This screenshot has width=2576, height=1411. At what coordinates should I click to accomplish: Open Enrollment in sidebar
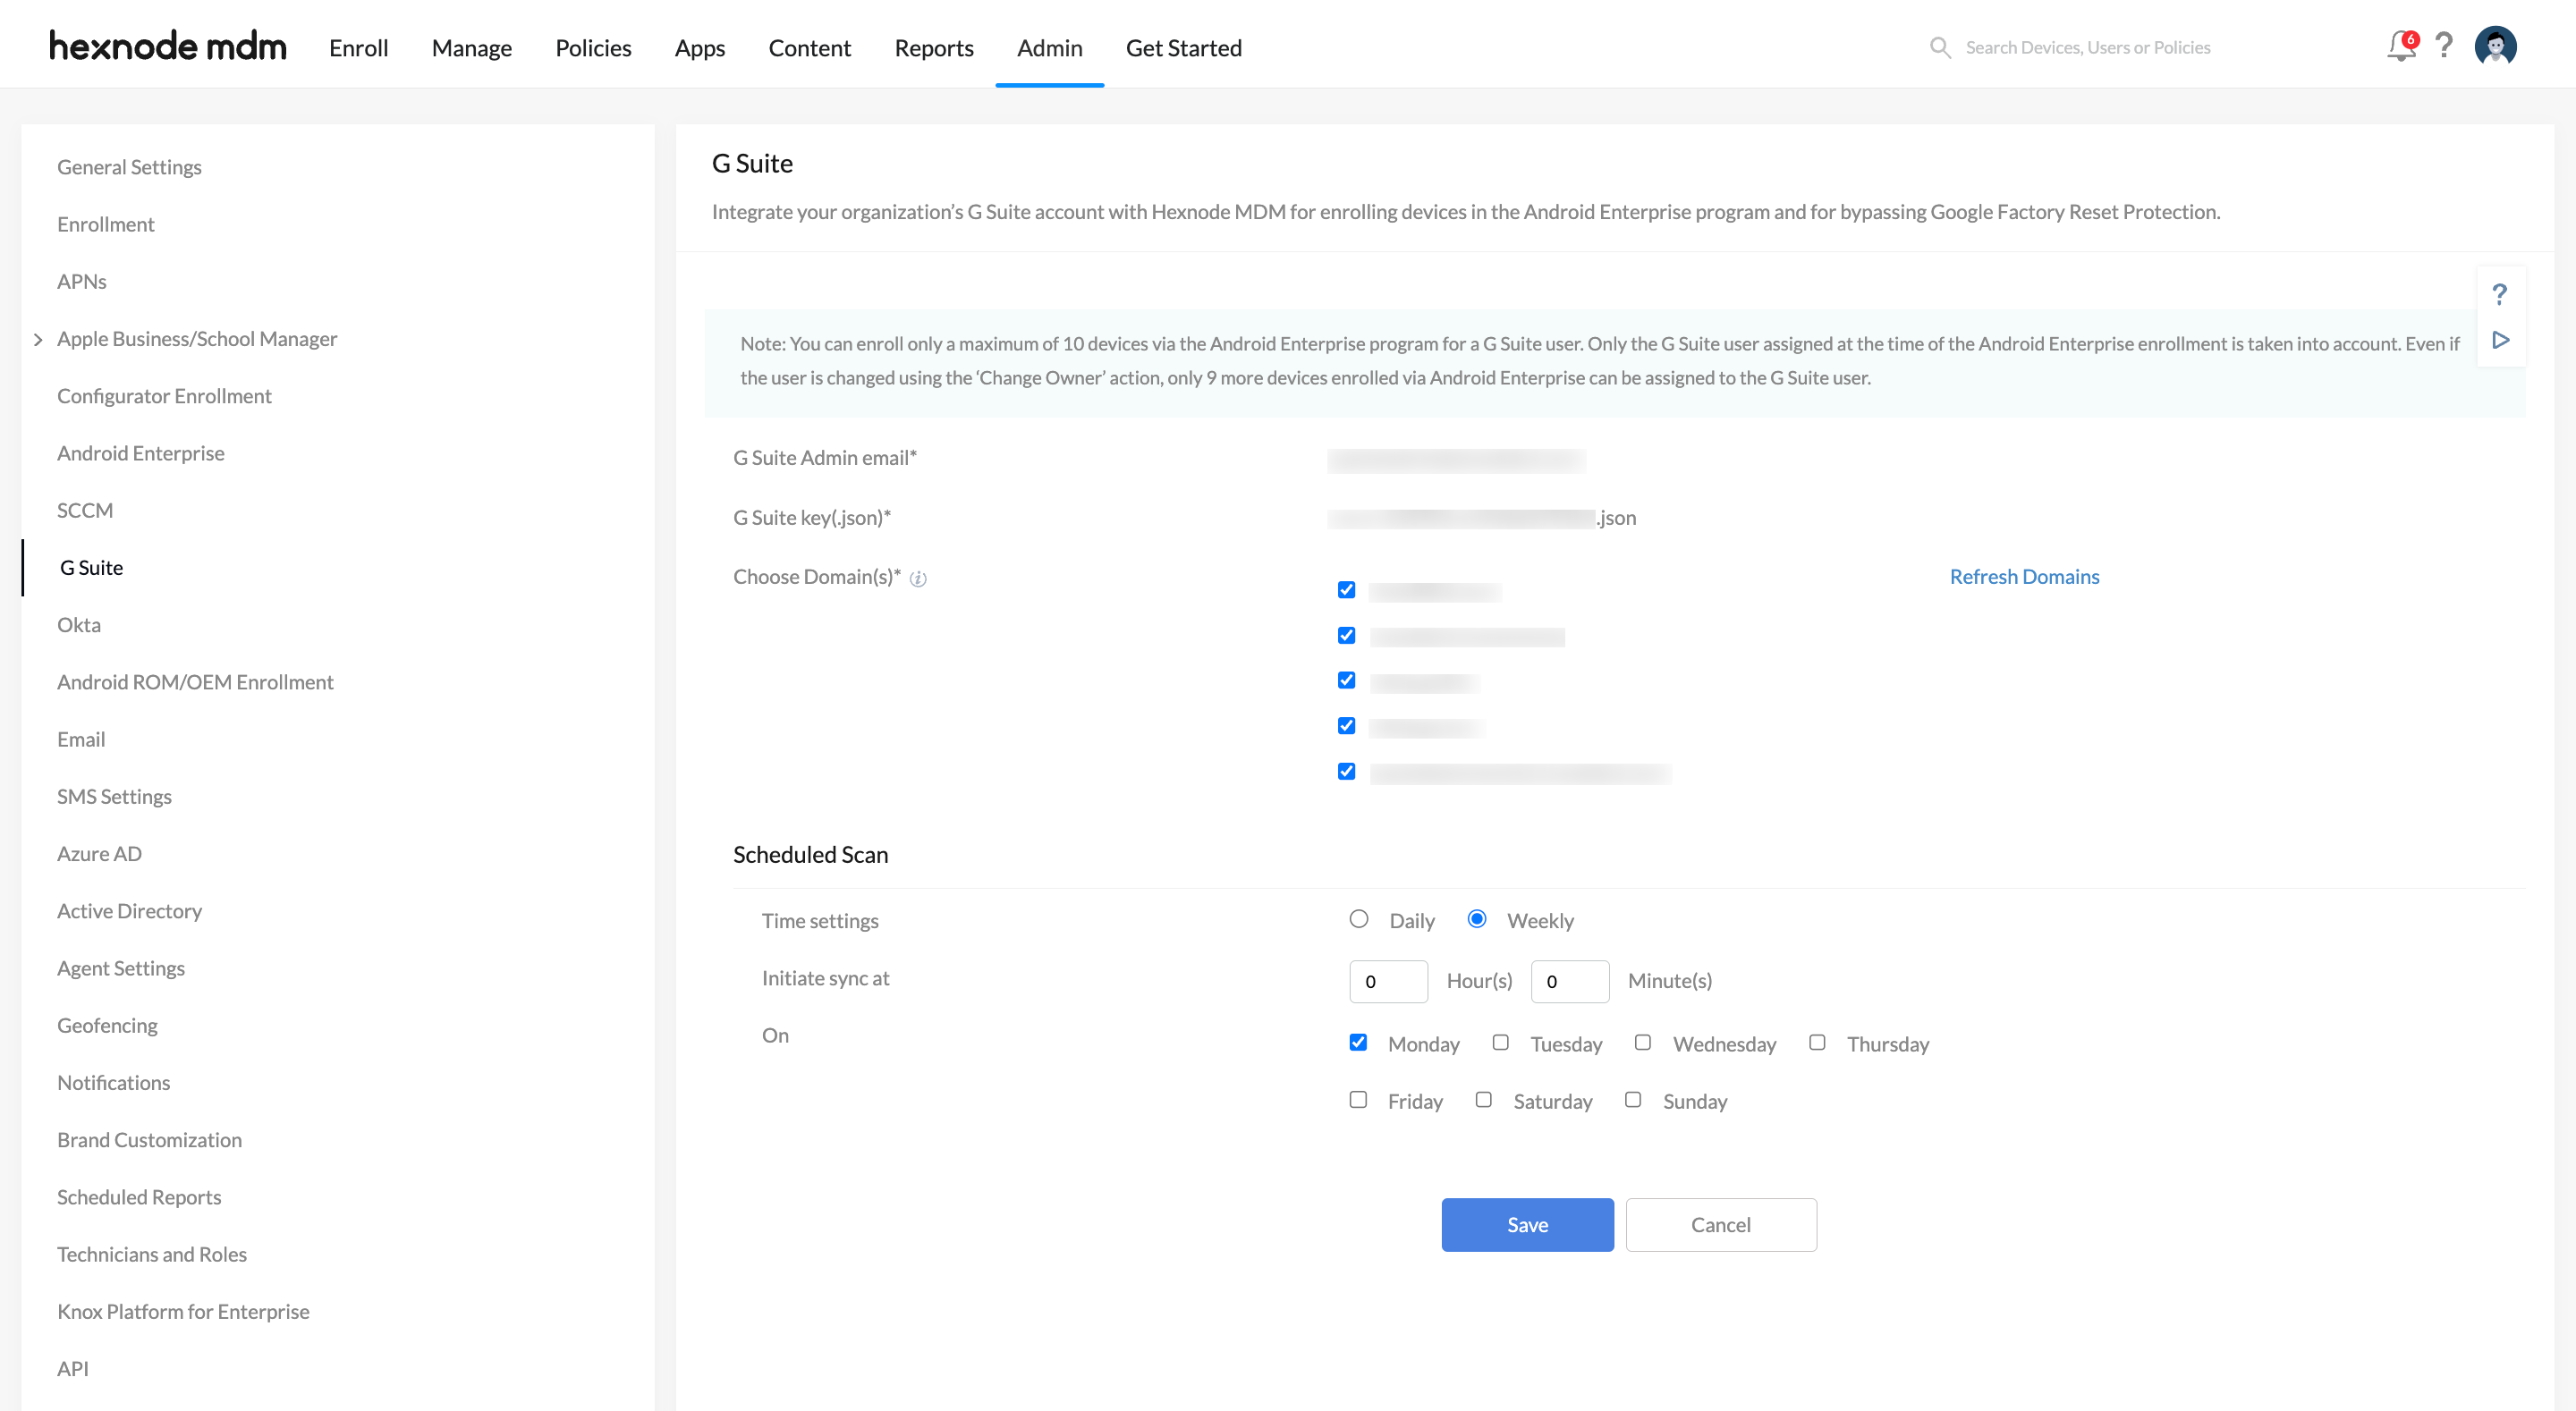pyautogui.click(x=105, y=224)
